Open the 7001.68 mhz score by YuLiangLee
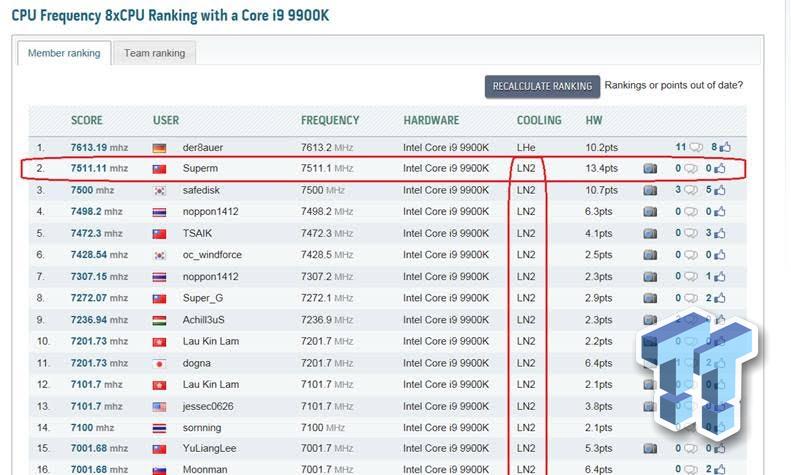Image resolution: width=791 pixels, height=475 pixels. 99,448
